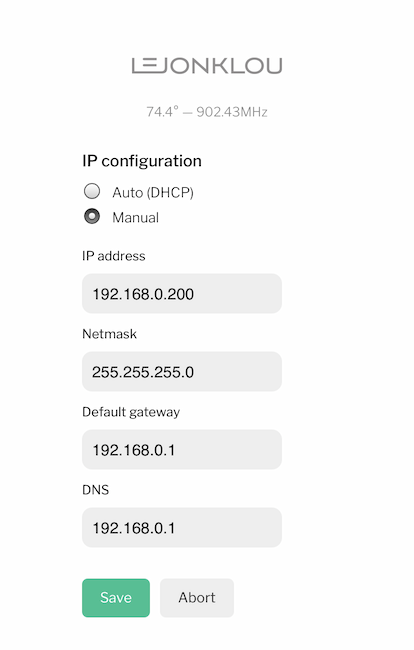Select the Auto (DHCP) radio button

(92, 191)
